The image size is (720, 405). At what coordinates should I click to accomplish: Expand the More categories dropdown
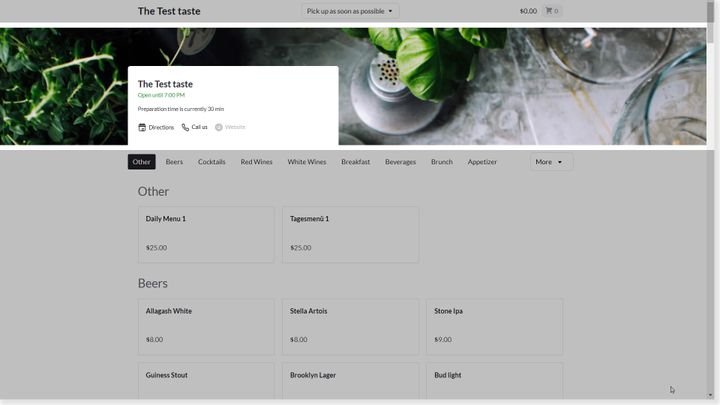tap(549, 162)
